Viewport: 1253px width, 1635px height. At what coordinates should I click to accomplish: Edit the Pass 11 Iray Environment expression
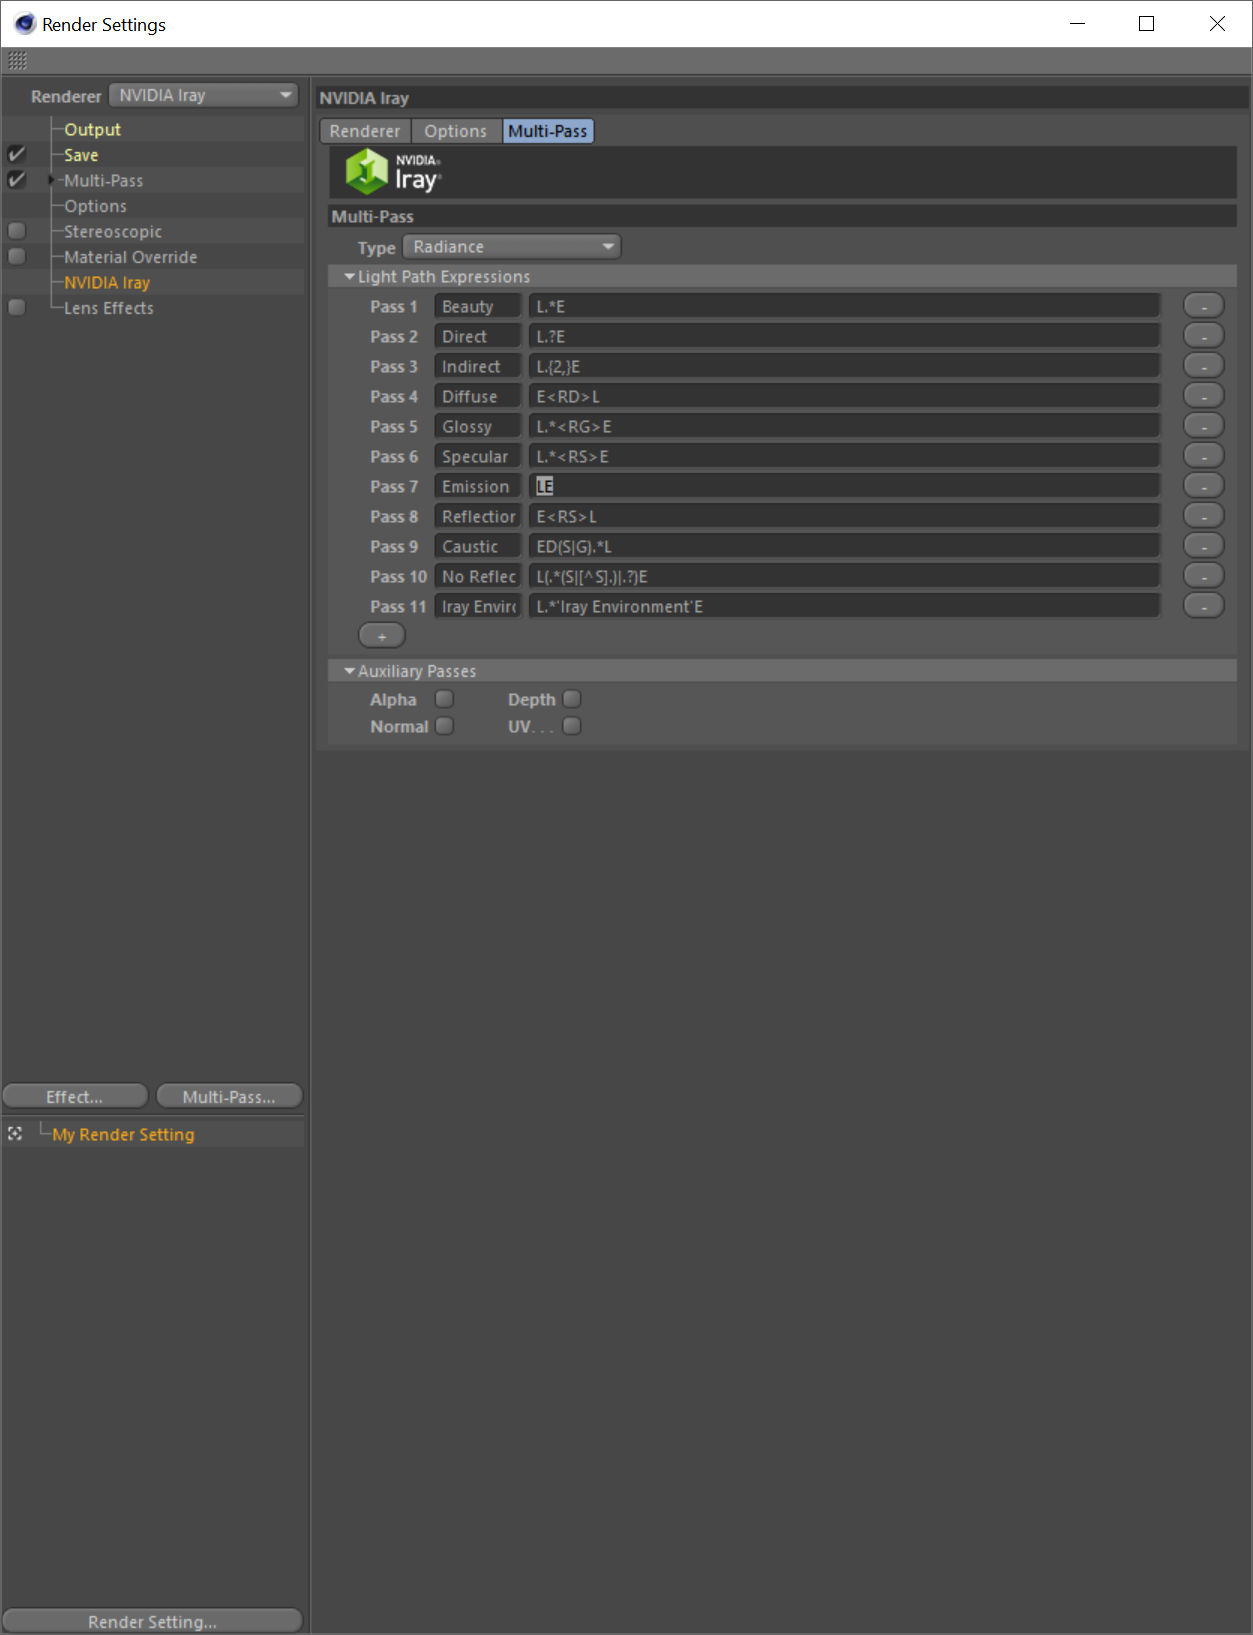pos(845,607)
